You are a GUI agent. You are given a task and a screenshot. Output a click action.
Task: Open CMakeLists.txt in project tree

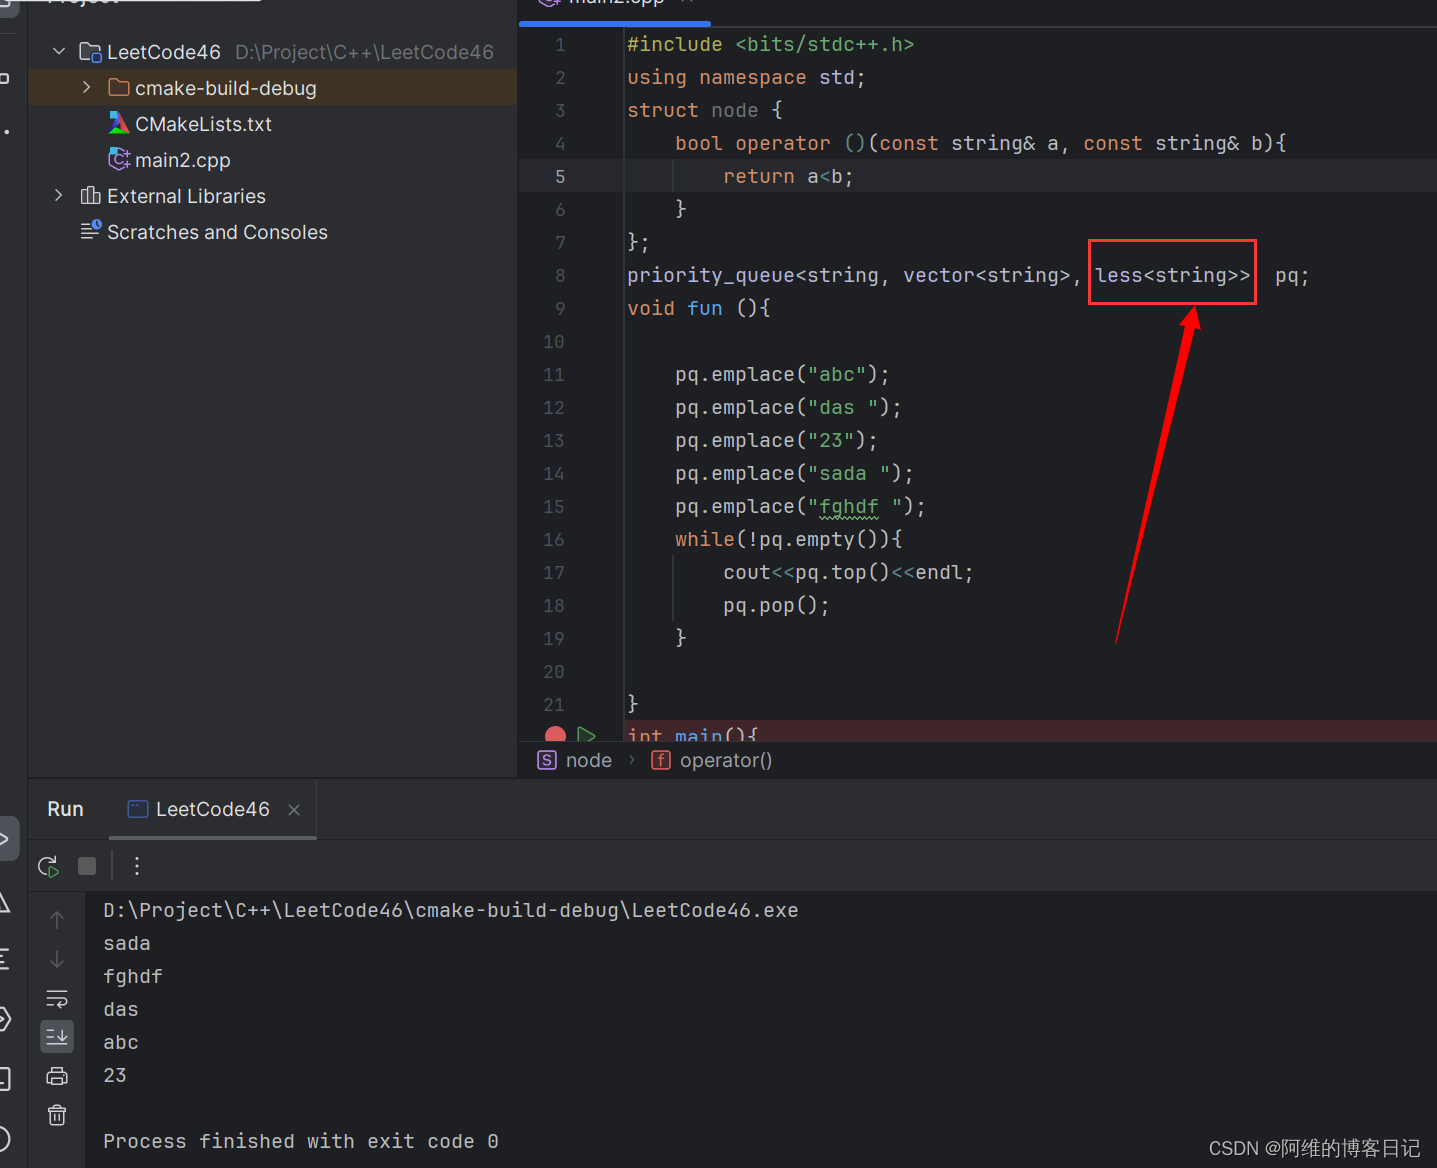pos(203,124)
